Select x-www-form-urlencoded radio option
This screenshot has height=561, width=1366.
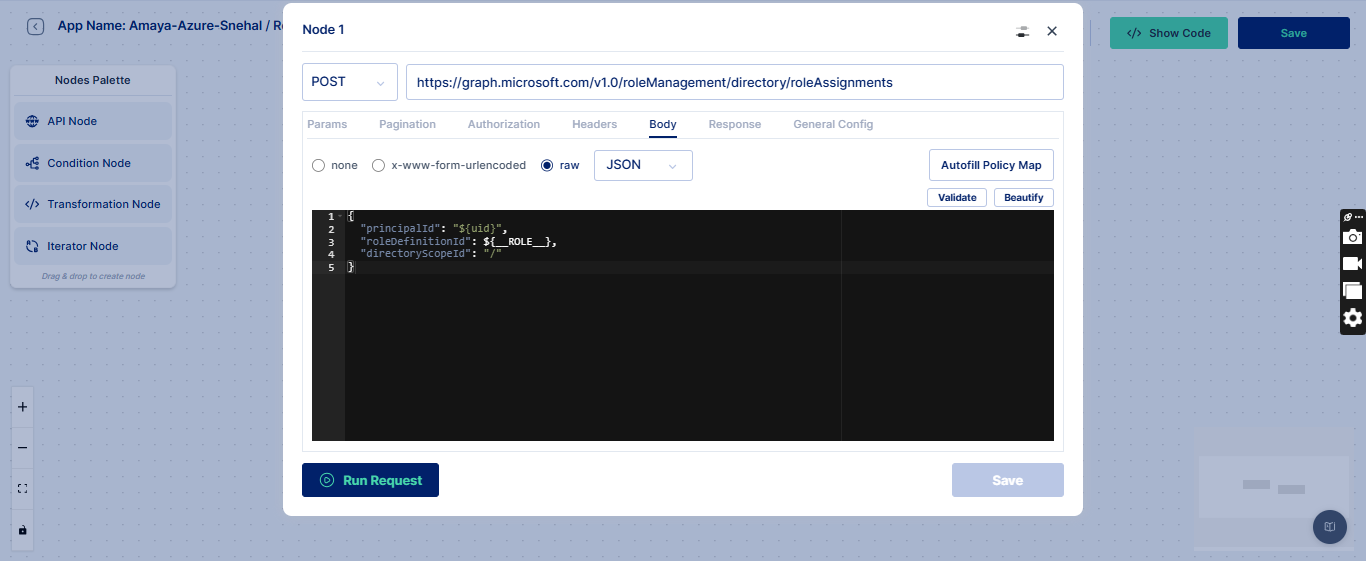378,165
